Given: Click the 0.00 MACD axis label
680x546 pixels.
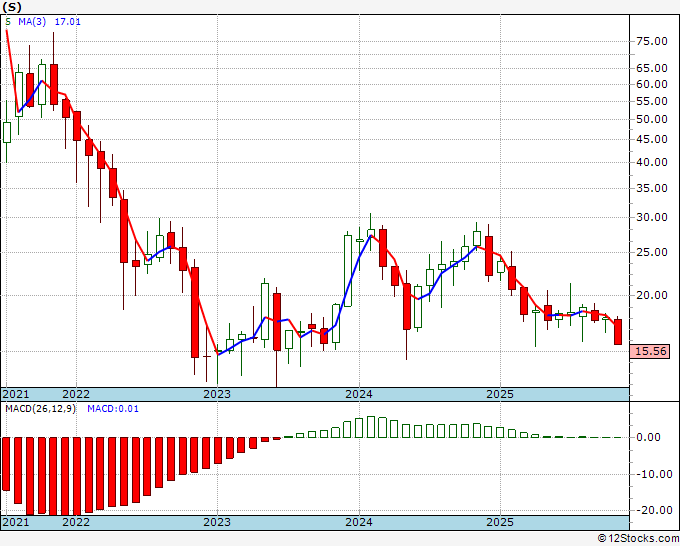Looking at the screenshot, I should tap(648, 437).
